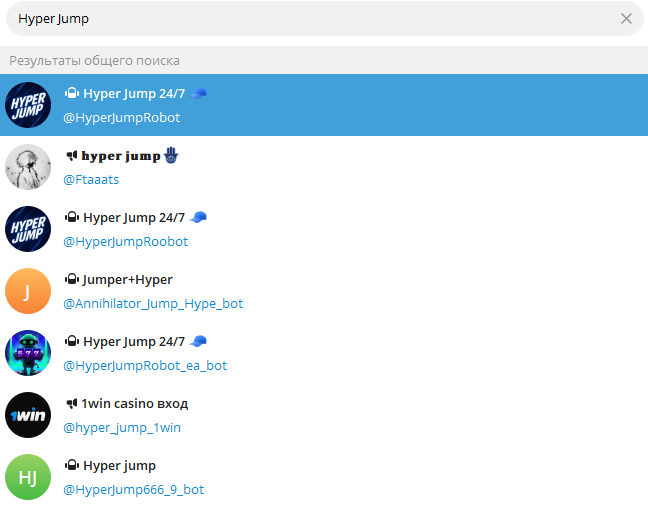Click the hamsa hand emoji after hyper jump

171,155
